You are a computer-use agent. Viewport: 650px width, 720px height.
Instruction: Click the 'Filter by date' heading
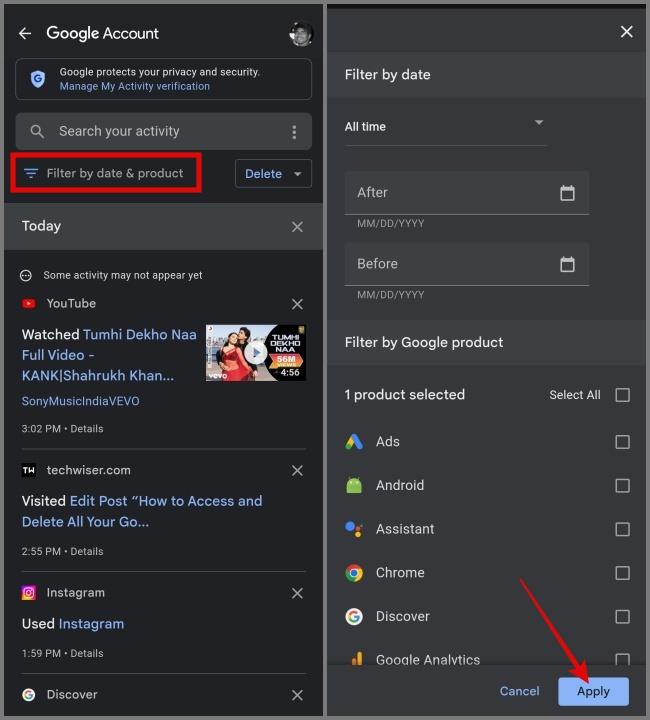click(x=387, y=75)
